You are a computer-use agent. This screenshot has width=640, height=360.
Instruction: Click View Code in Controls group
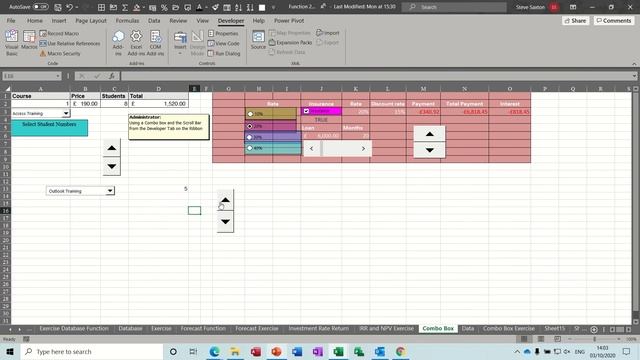[x=224, y=43]
